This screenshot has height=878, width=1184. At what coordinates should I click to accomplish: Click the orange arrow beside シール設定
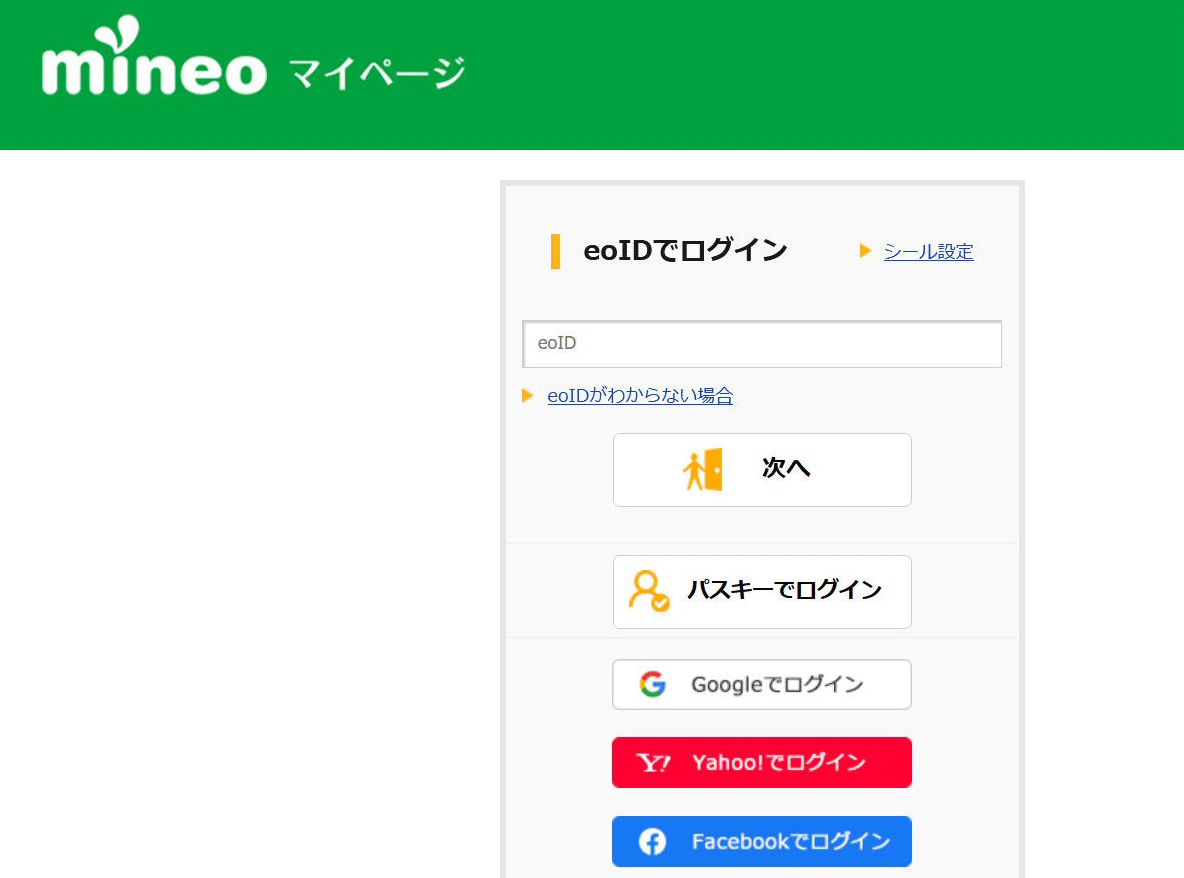(866, 251)
